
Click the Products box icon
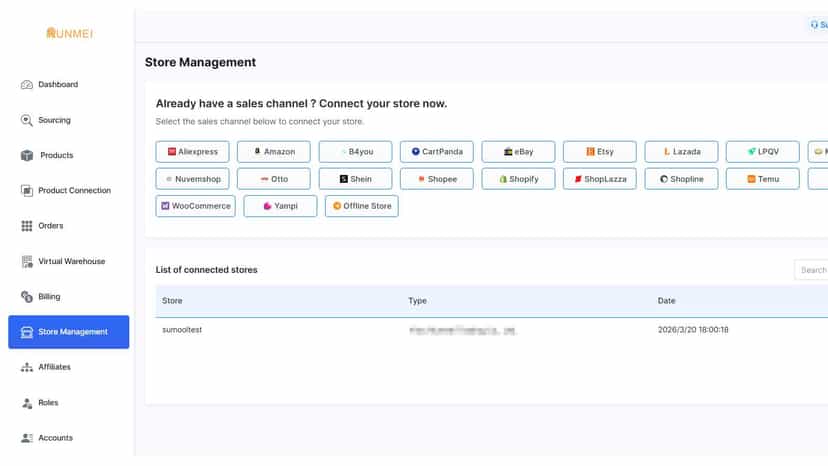[26, 155]
